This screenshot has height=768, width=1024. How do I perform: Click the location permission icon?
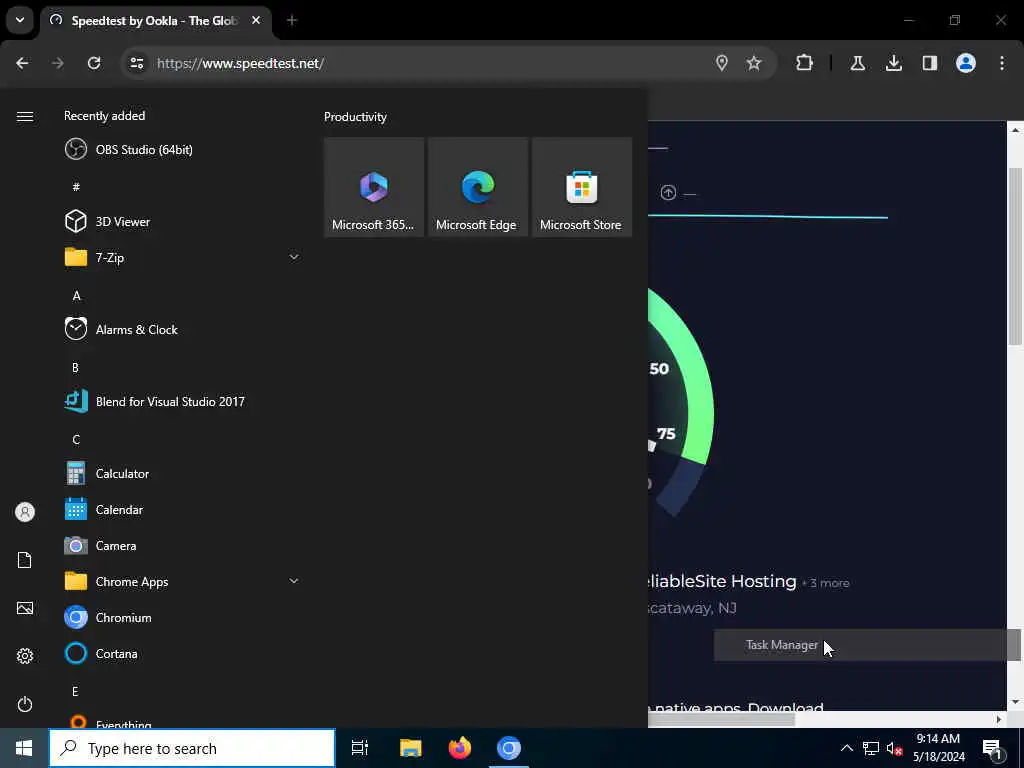[x=722, y=63]
